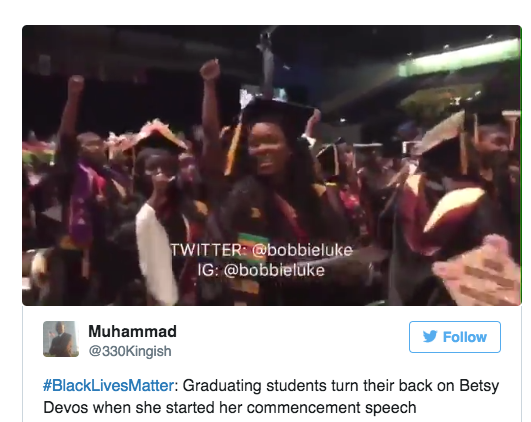Image resolution: width=531 pixels, height=422 pixels.
Task: Click the smiling graduate's black cap in video
Action: click(277, 113)
